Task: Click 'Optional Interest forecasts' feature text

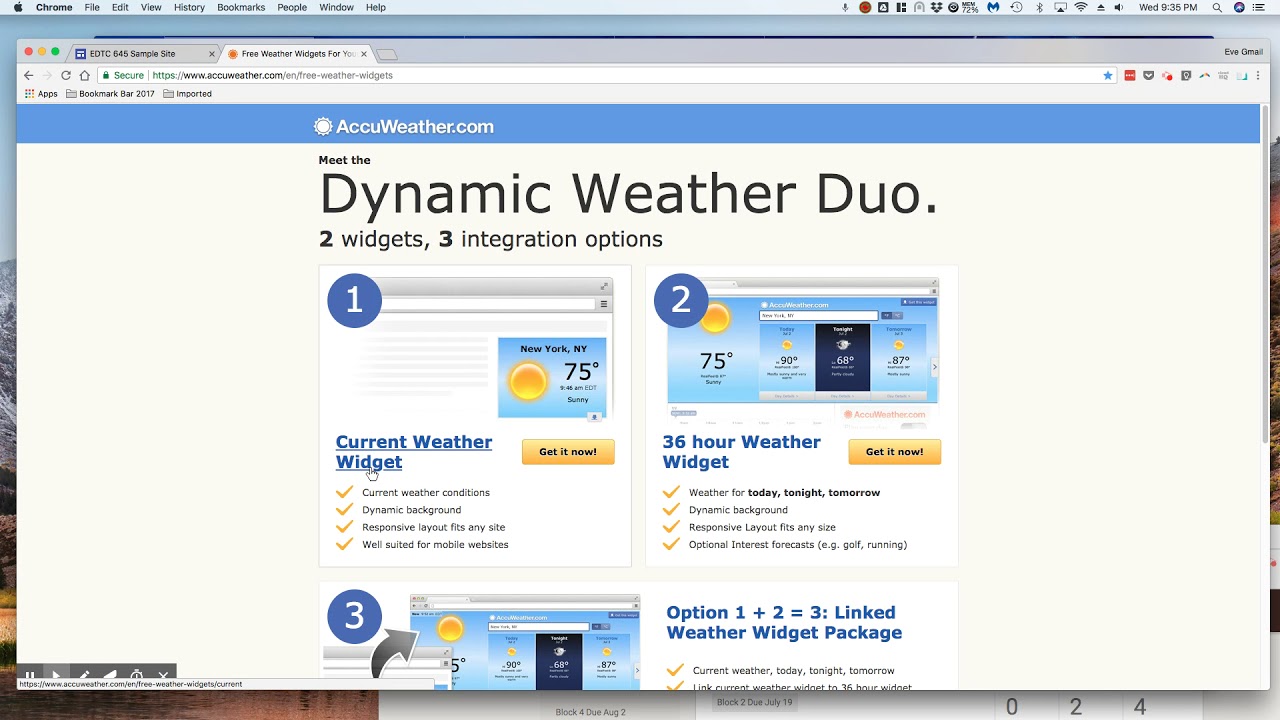Action: click(798, 545)
